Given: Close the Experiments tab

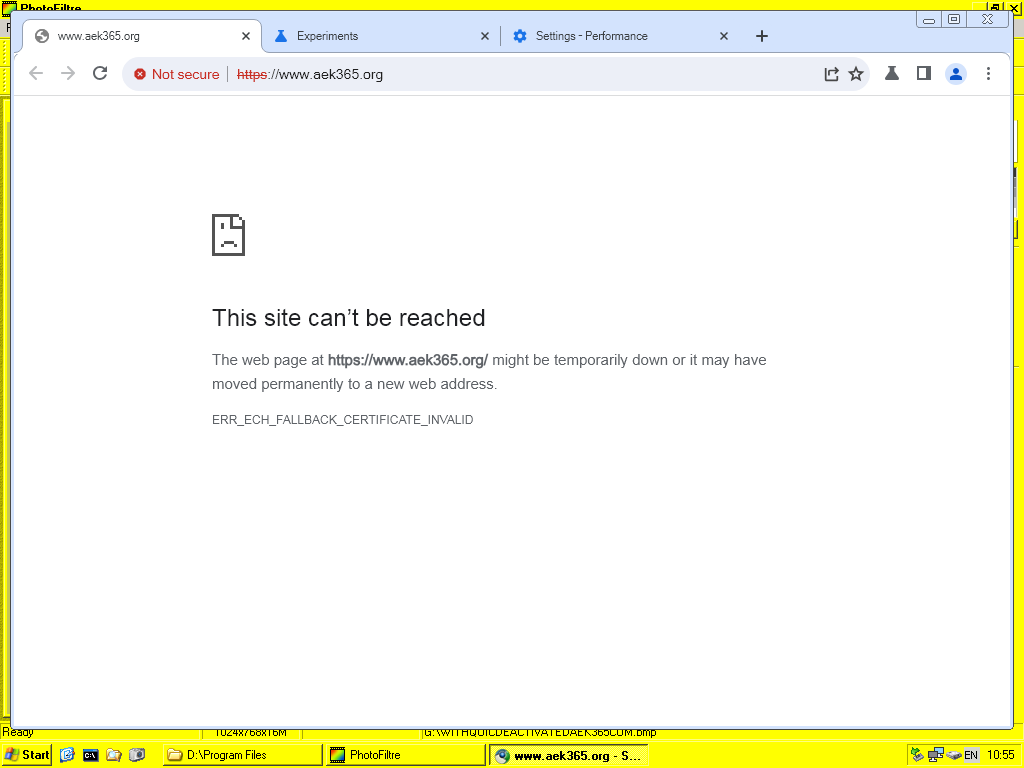Looking at the screenshot, I should pos(485,36).
